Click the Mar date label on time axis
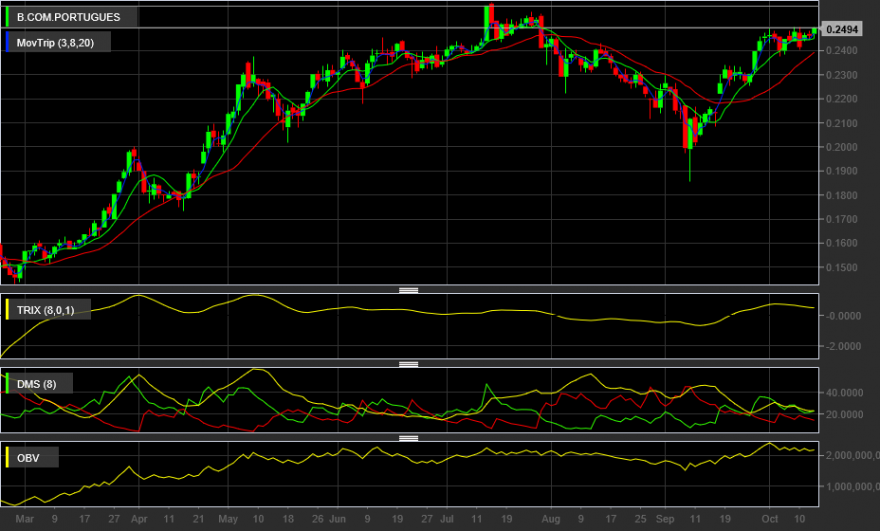880x531 pixels. point(25,519)
